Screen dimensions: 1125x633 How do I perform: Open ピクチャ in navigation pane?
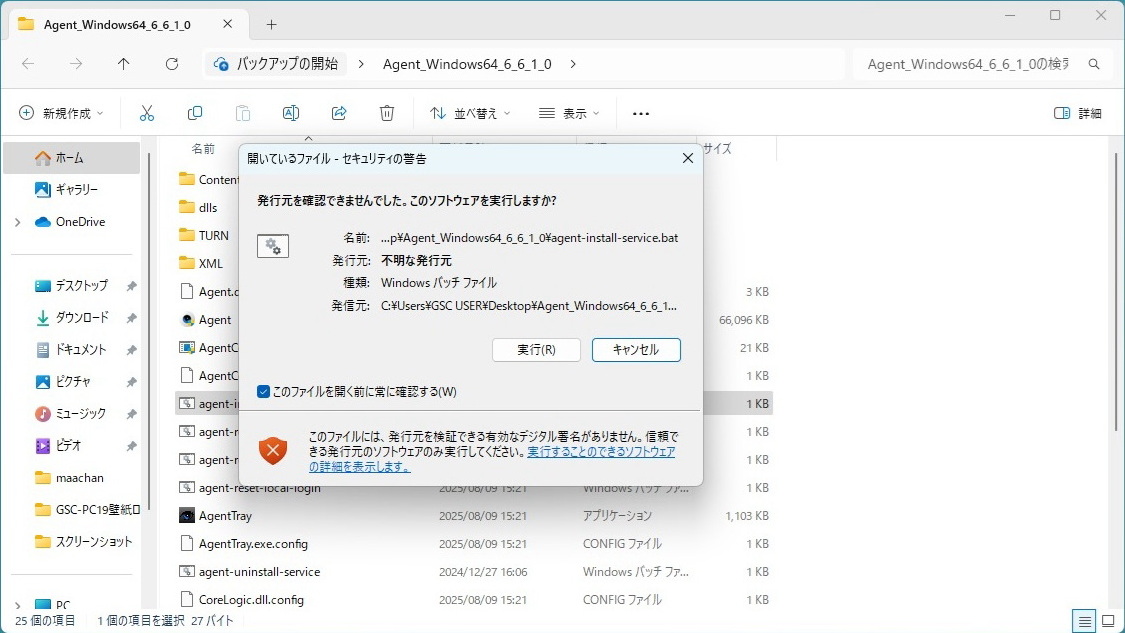(72, 381)
